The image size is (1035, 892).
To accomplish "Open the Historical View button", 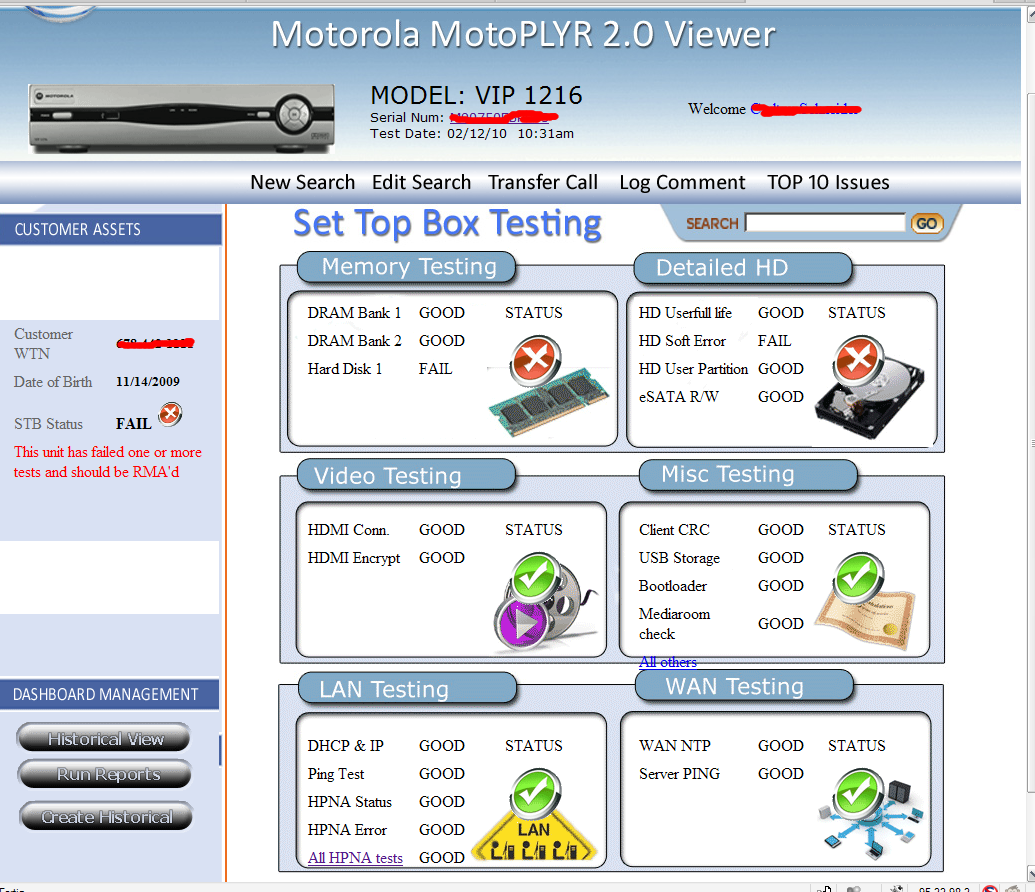I will click(104, 738).
